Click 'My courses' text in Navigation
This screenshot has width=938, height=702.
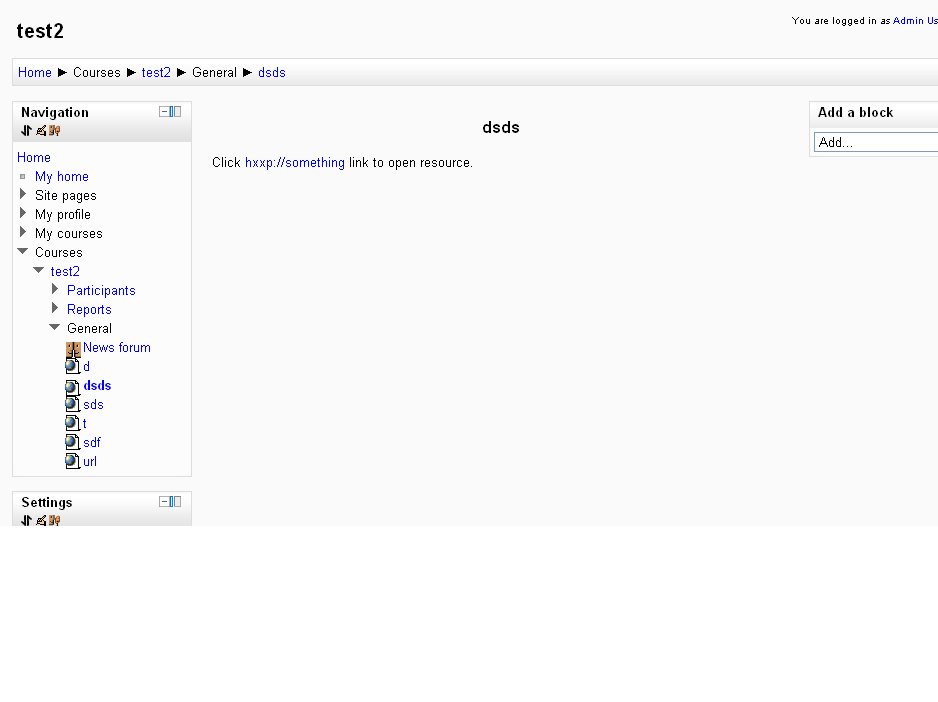pos(69,234)
